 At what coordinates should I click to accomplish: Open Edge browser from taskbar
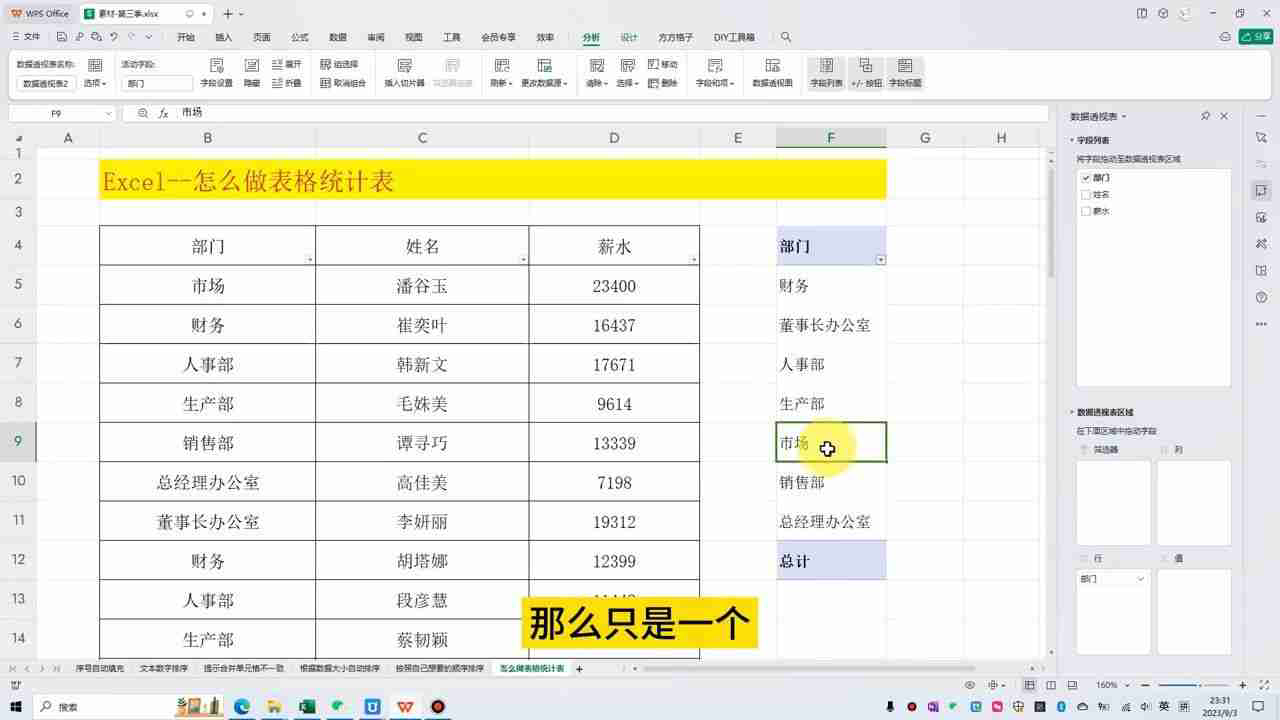click(x=242, y=706)
